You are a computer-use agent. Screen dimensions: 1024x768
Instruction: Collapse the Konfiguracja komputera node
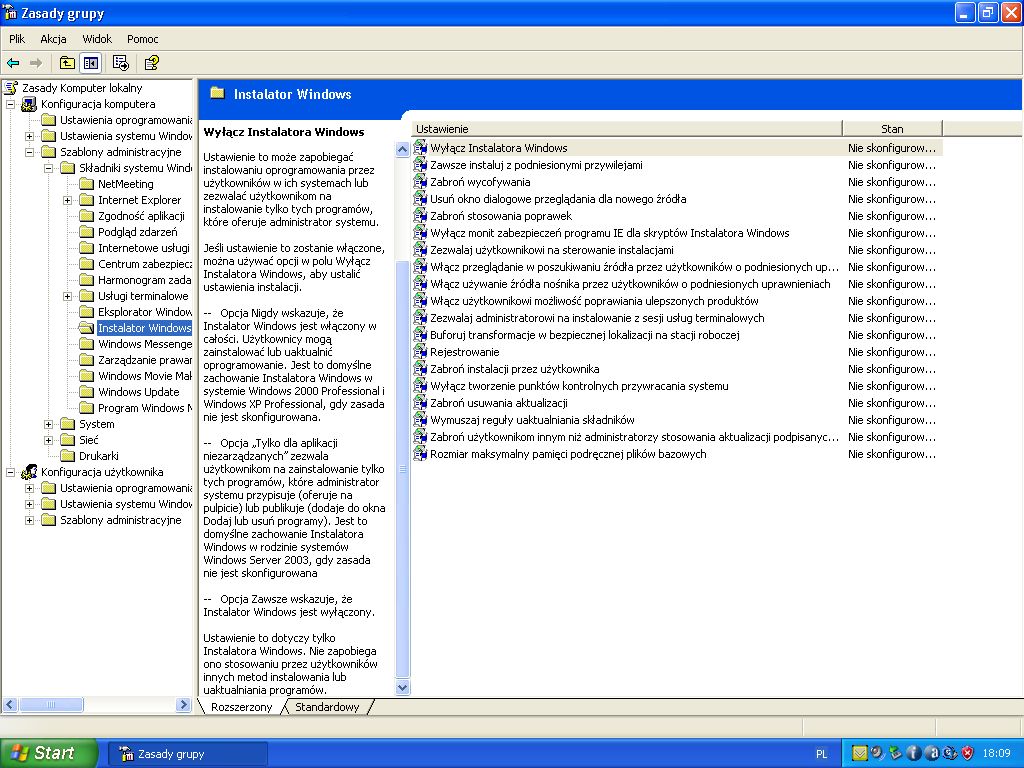click(x=10, y=104)
